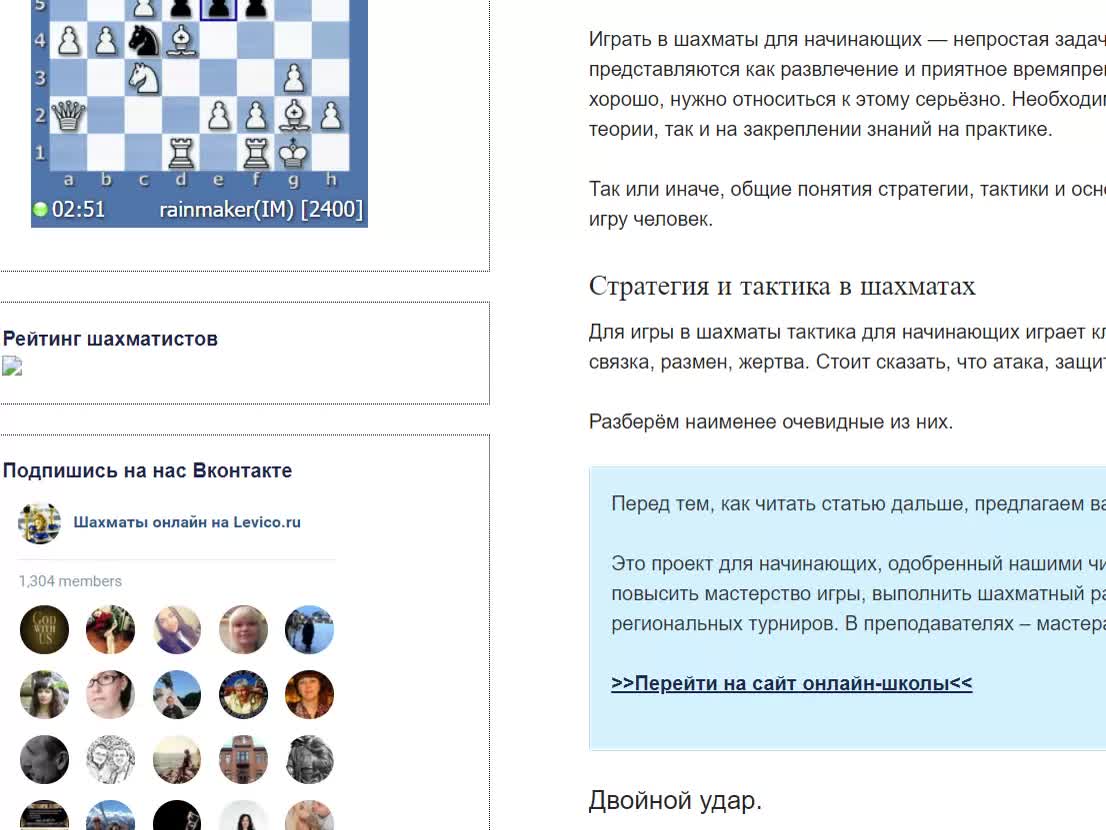Select the white rook on d1
Screen dimensions: 1106x830
pos(181,152)
